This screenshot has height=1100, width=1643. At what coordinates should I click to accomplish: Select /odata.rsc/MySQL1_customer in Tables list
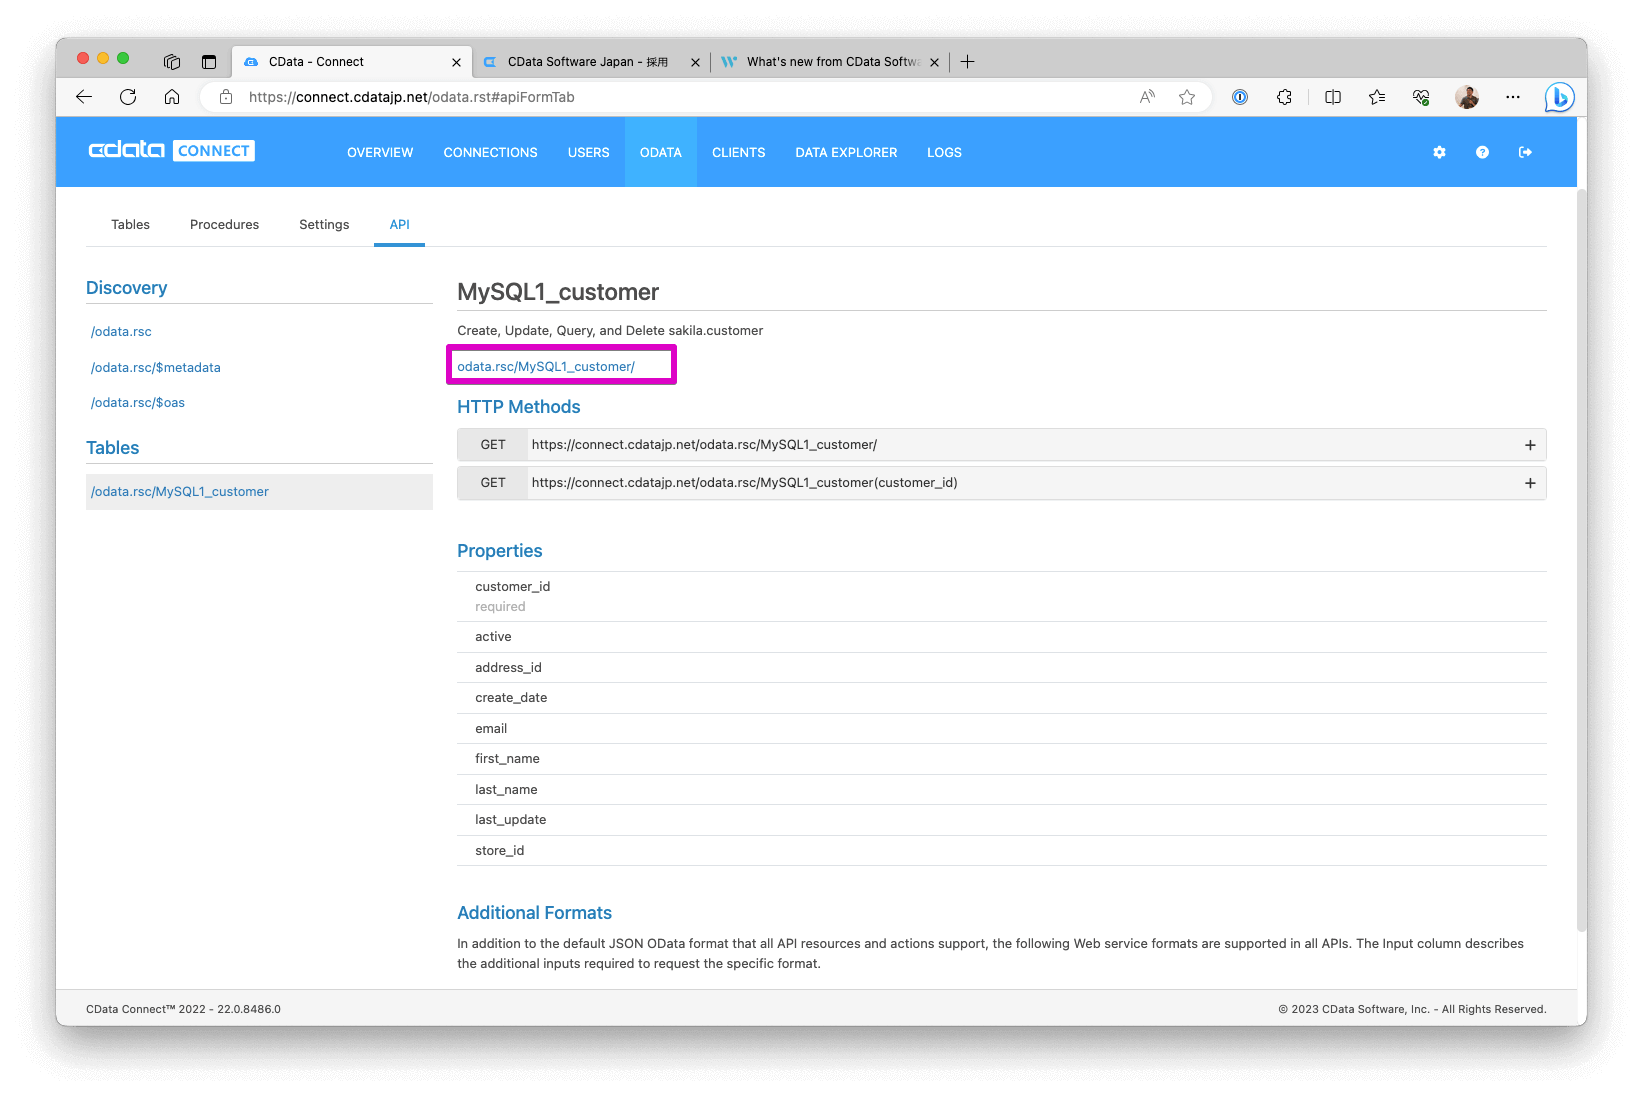coord(259,492)
